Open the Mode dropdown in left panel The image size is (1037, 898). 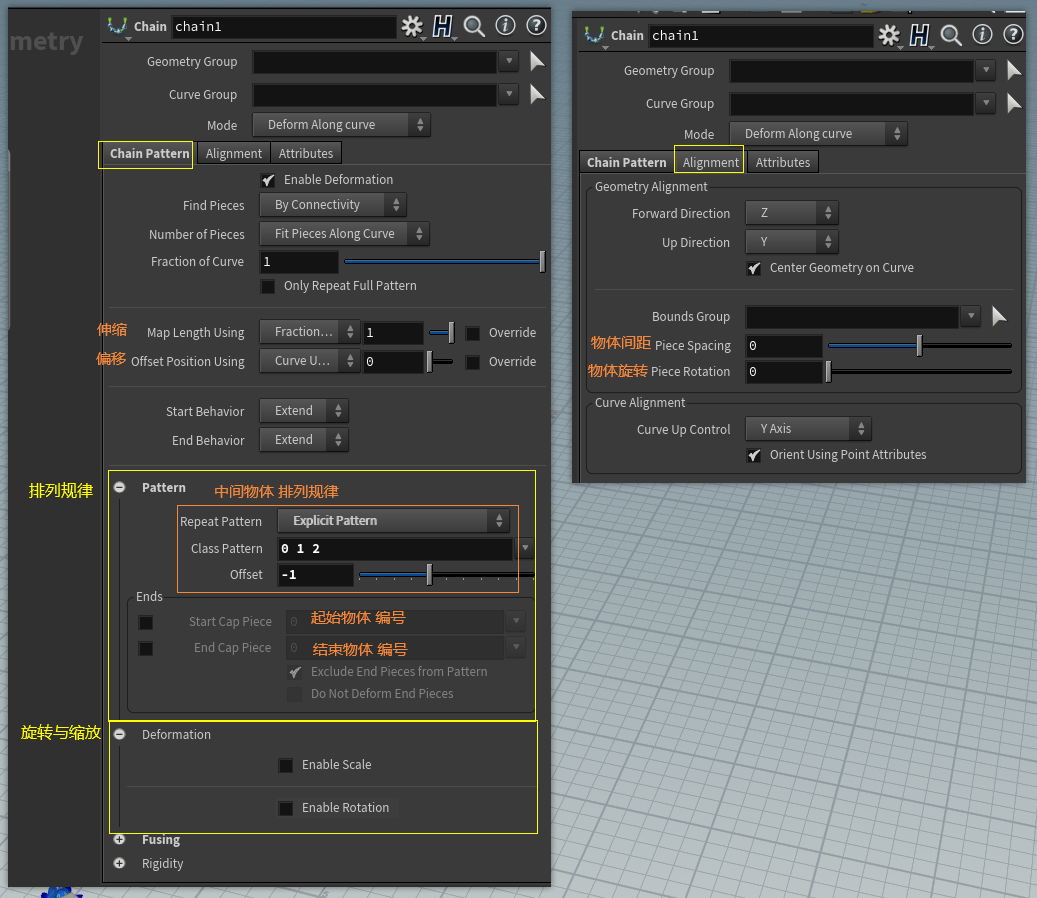pyautogui.click(x=341, y=124)
